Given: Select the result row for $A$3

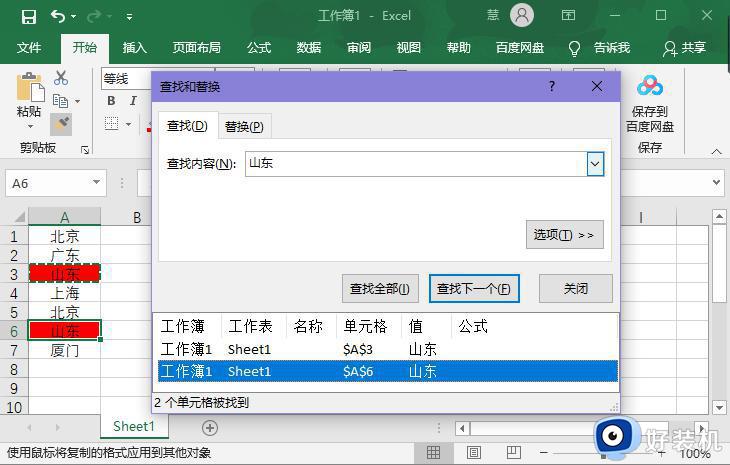Looking at the screenshot, I should coord(388,349).
